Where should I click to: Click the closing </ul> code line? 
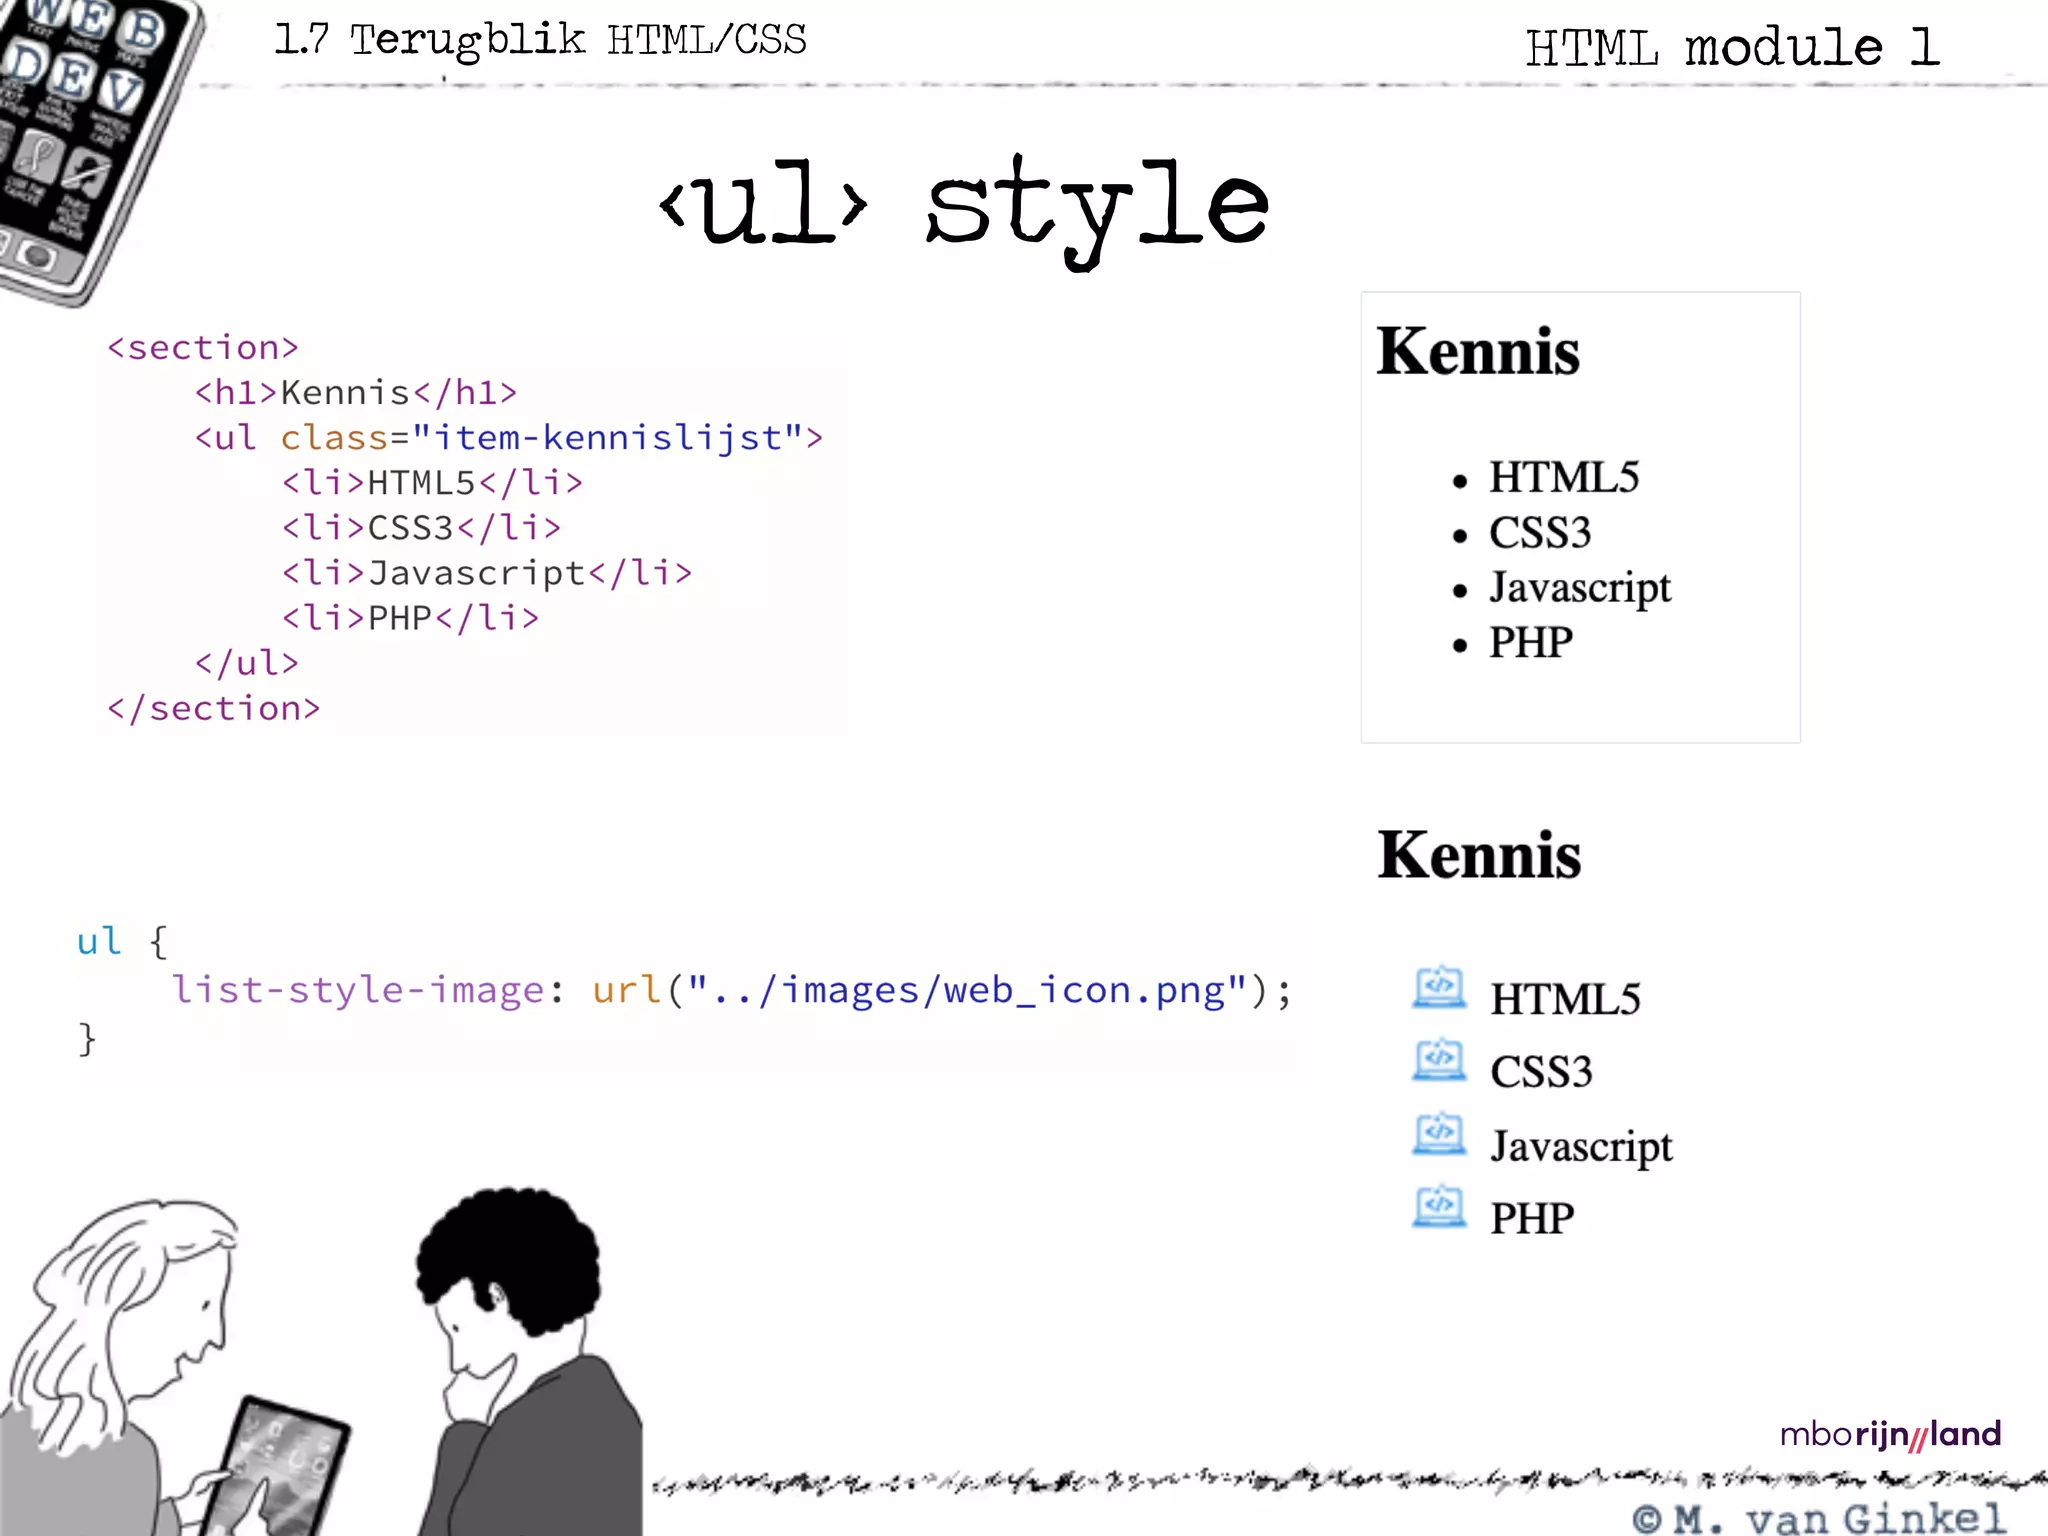(x=247, y=662)
